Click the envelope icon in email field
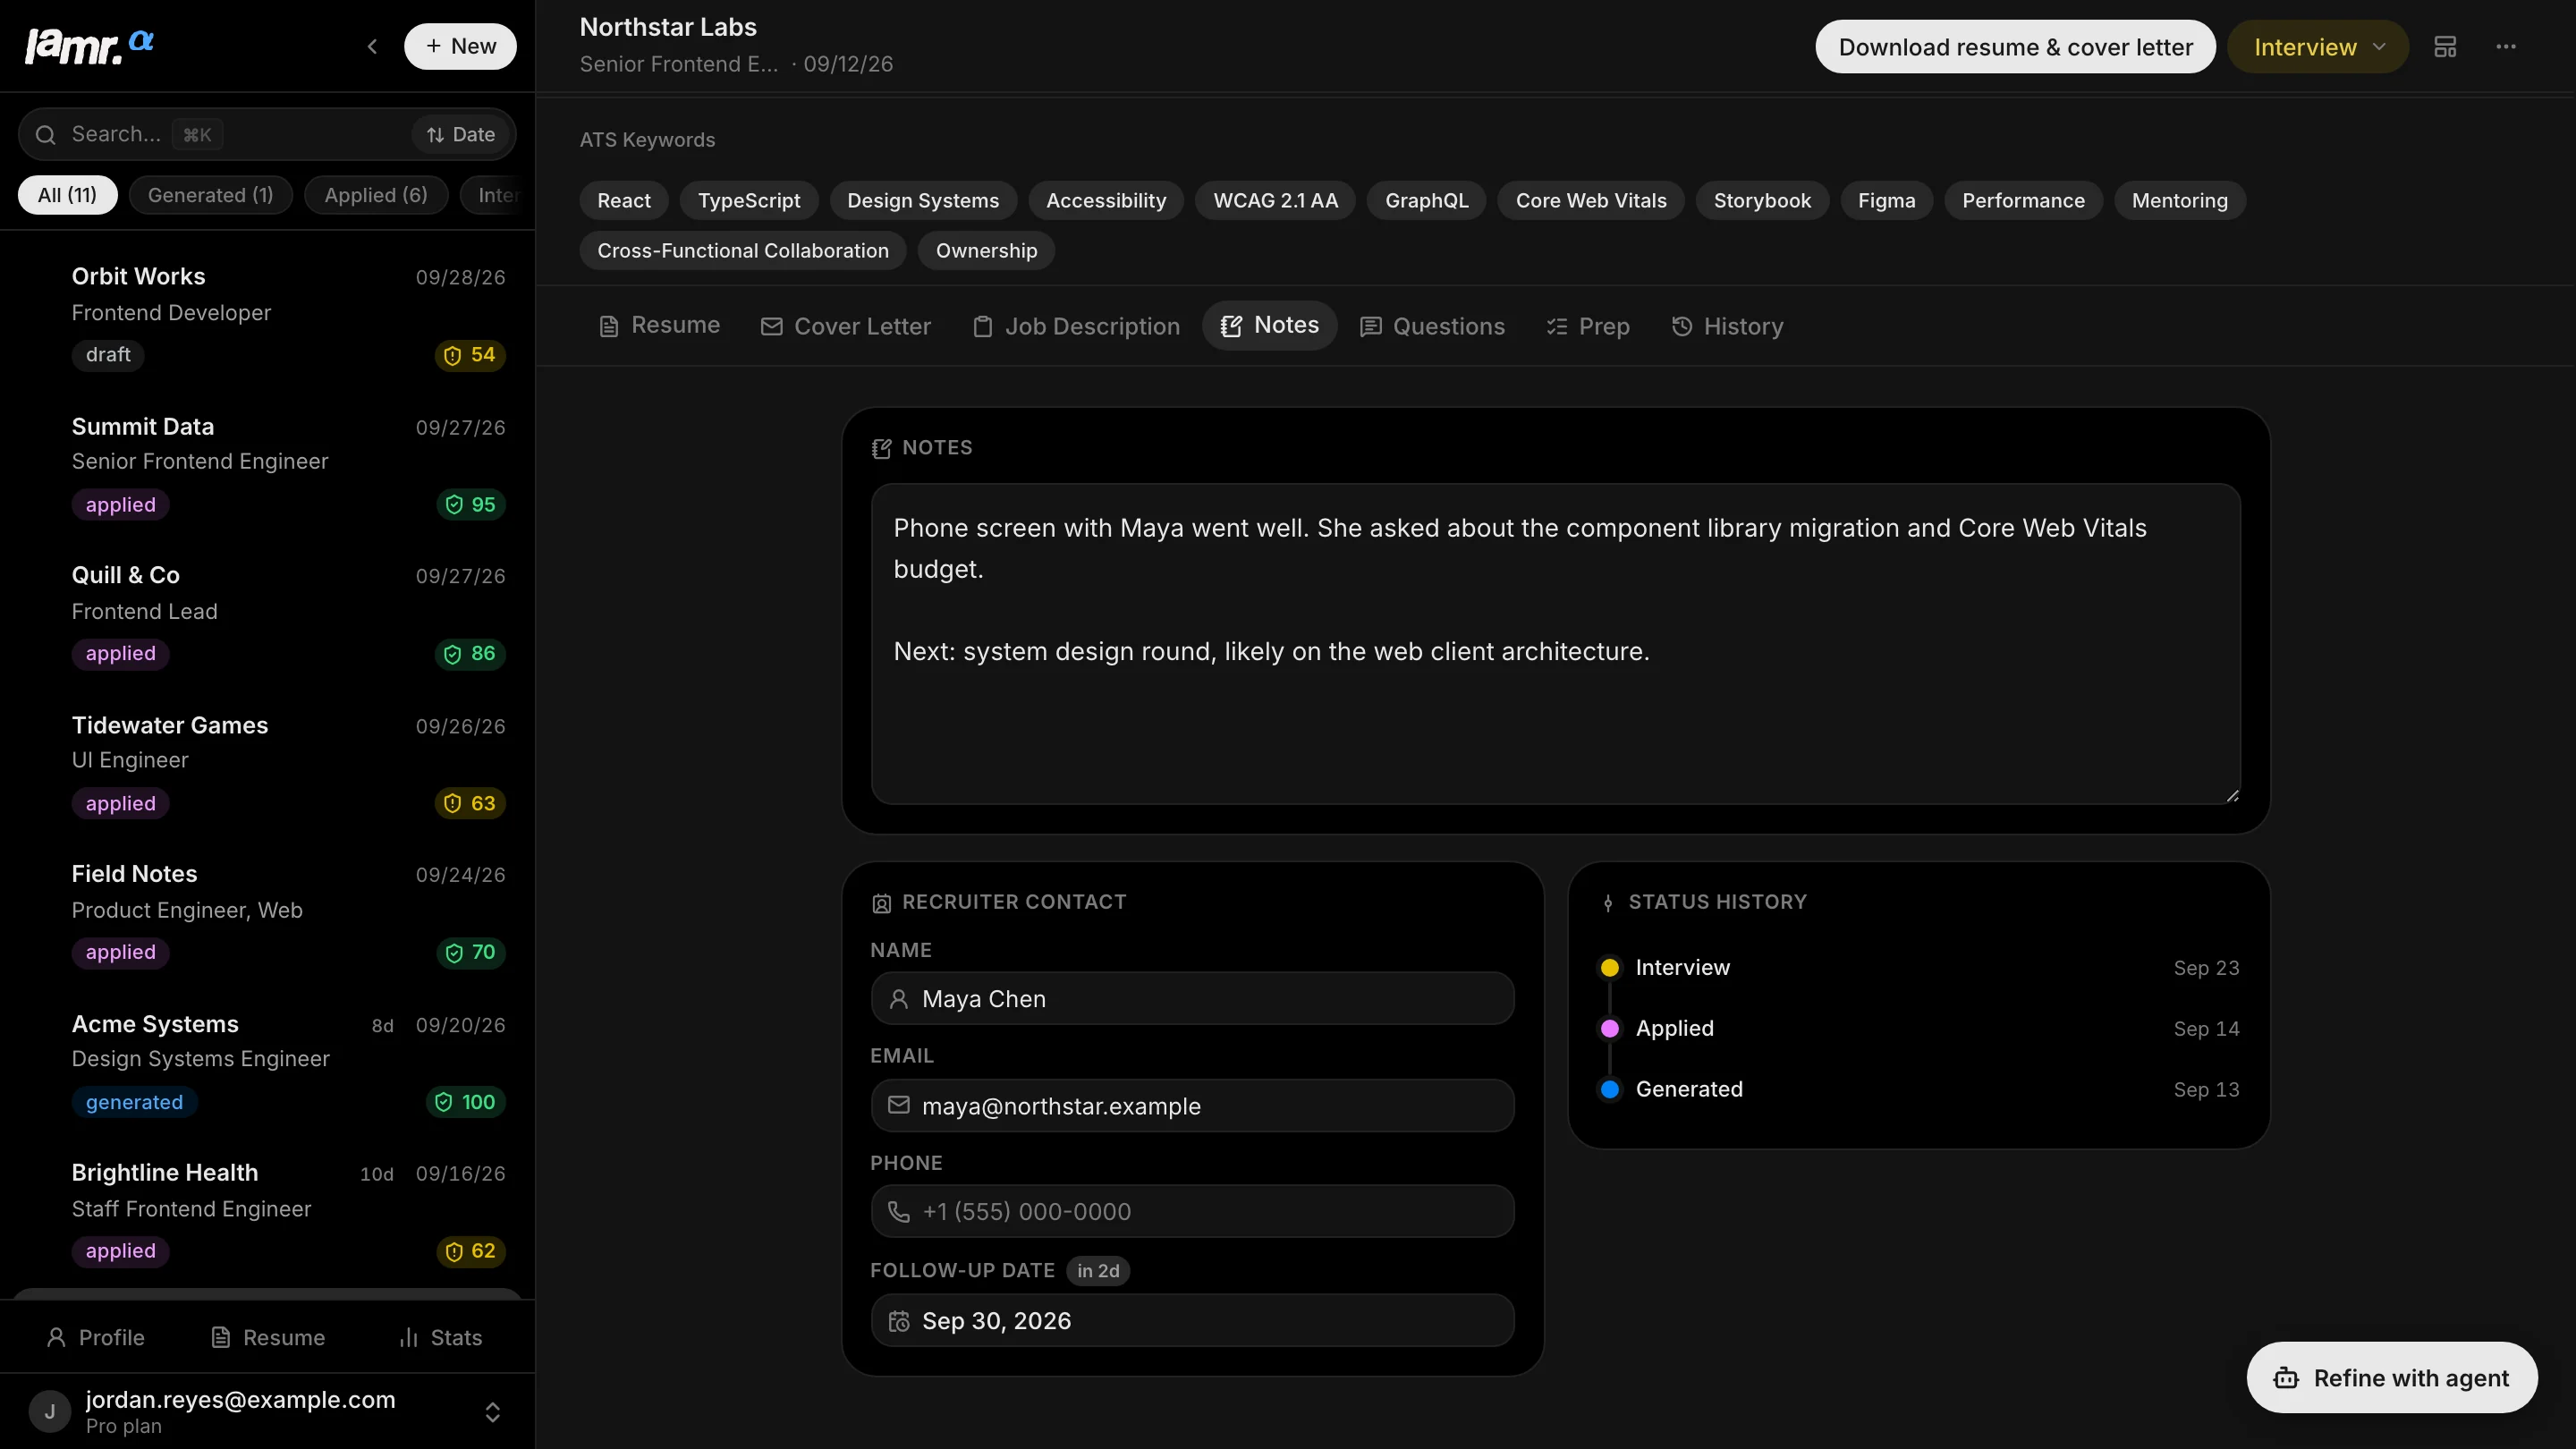 click(x=899, y=1105)
